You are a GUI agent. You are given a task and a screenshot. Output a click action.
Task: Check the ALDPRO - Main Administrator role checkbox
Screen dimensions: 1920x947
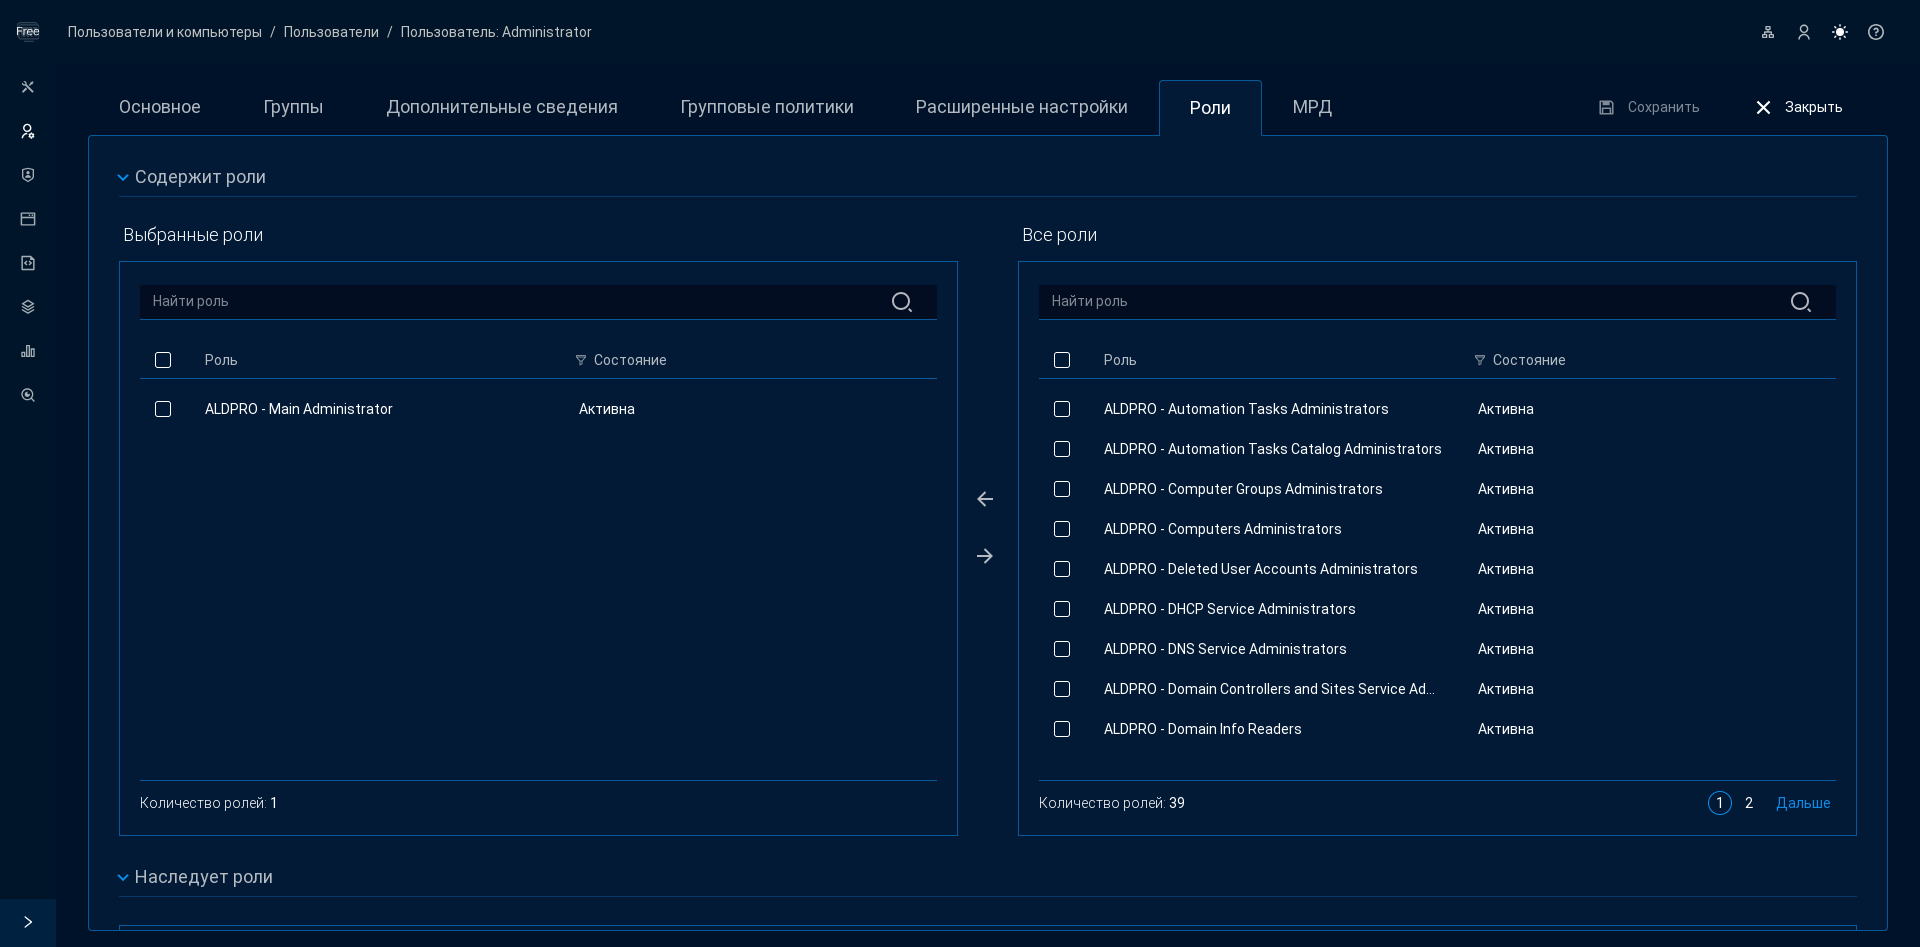point(163,409)
